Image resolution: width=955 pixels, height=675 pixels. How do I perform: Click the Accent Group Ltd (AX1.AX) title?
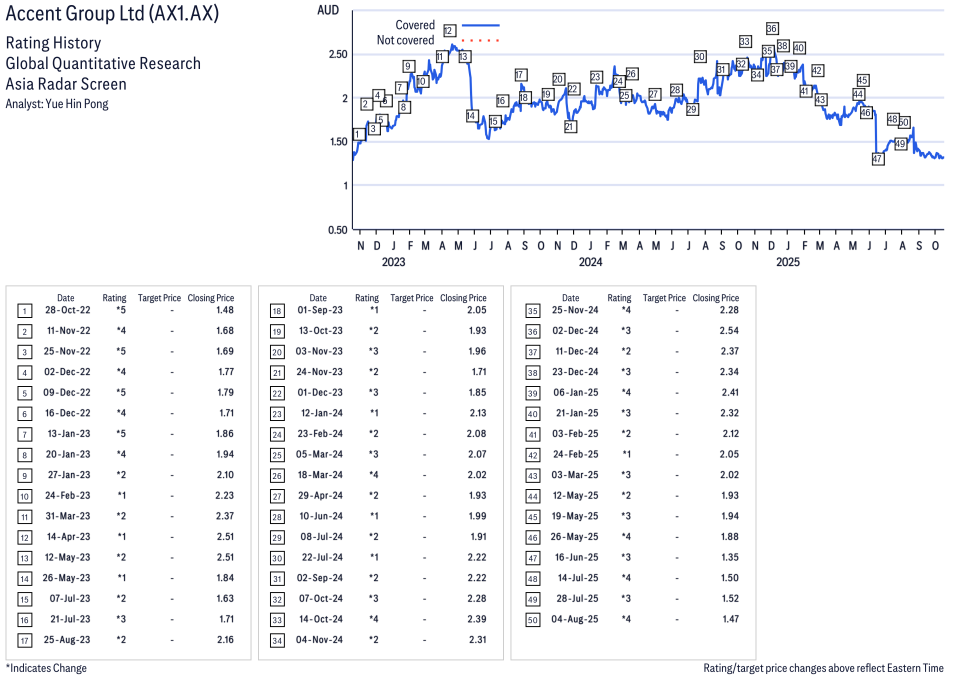pyautogui.click(x=112, y=16)
